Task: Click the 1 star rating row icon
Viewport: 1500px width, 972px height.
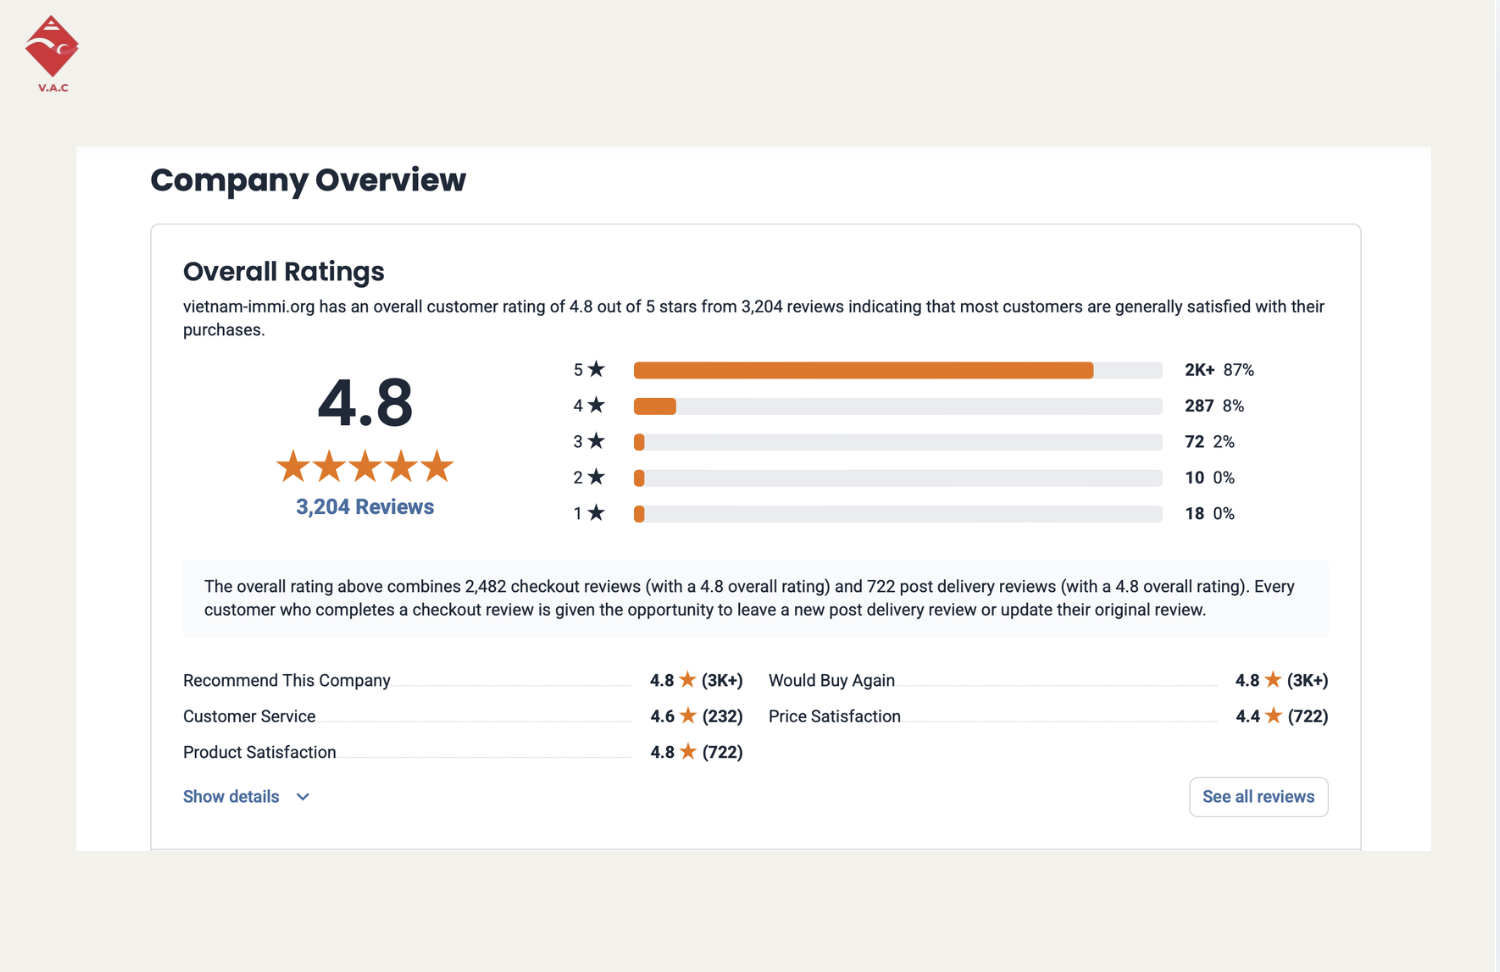Action: (596, 513)
